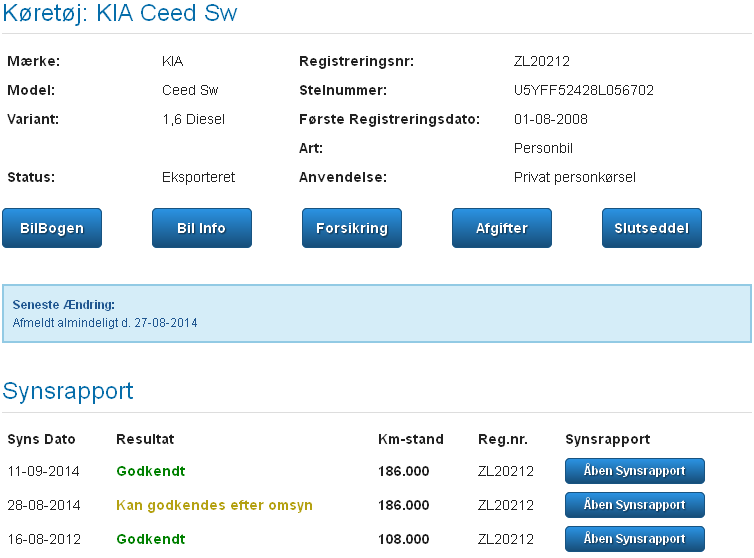754x558 pixels.
Task: Click the 'Stelnummer:' label
Action: coord(343,90)
